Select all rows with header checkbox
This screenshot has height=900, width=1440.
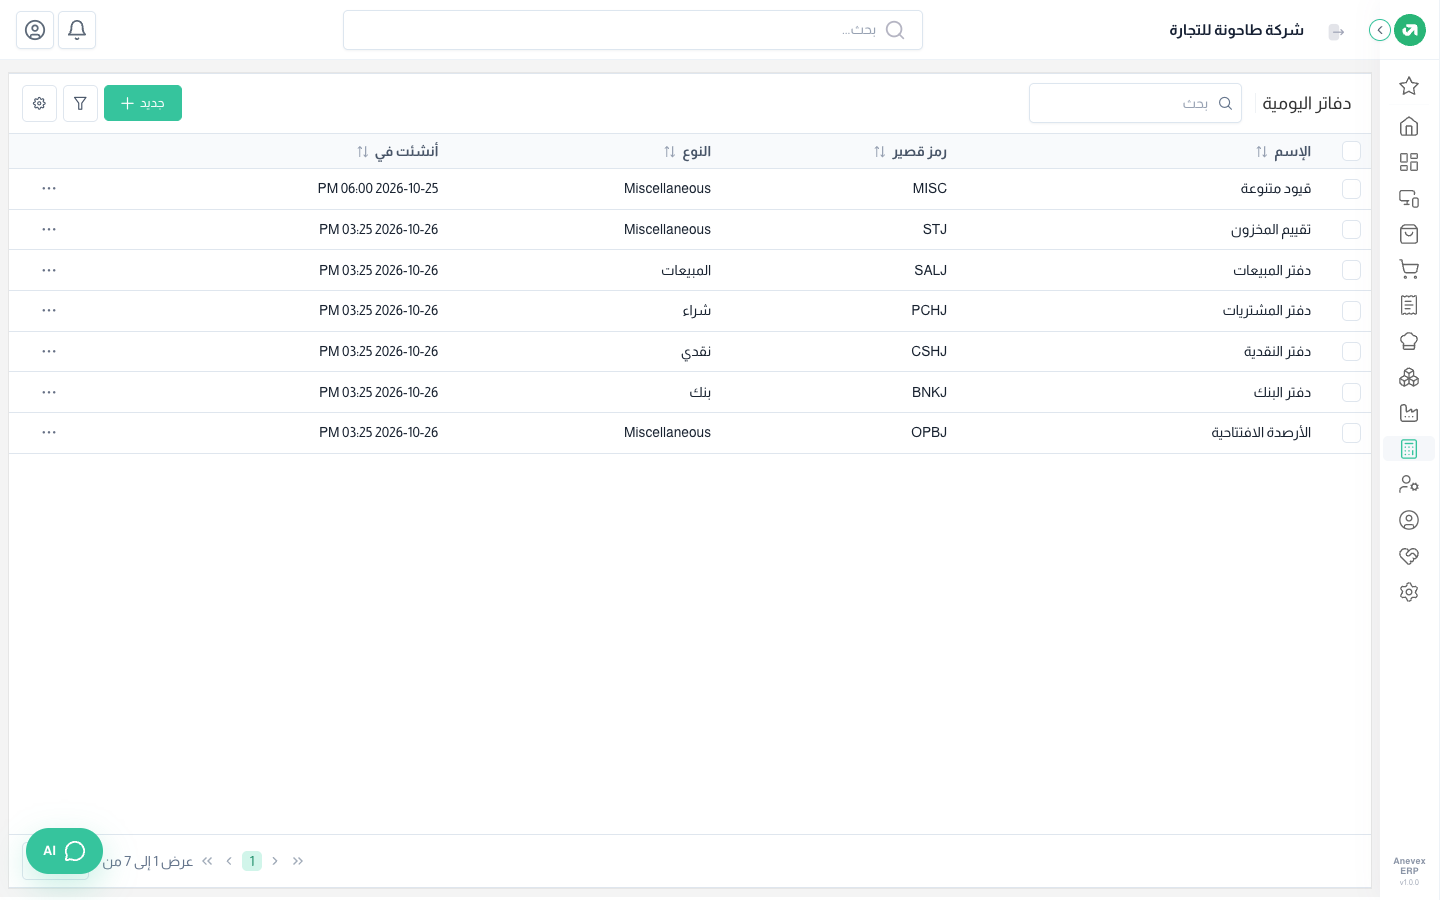point(1351,151)
